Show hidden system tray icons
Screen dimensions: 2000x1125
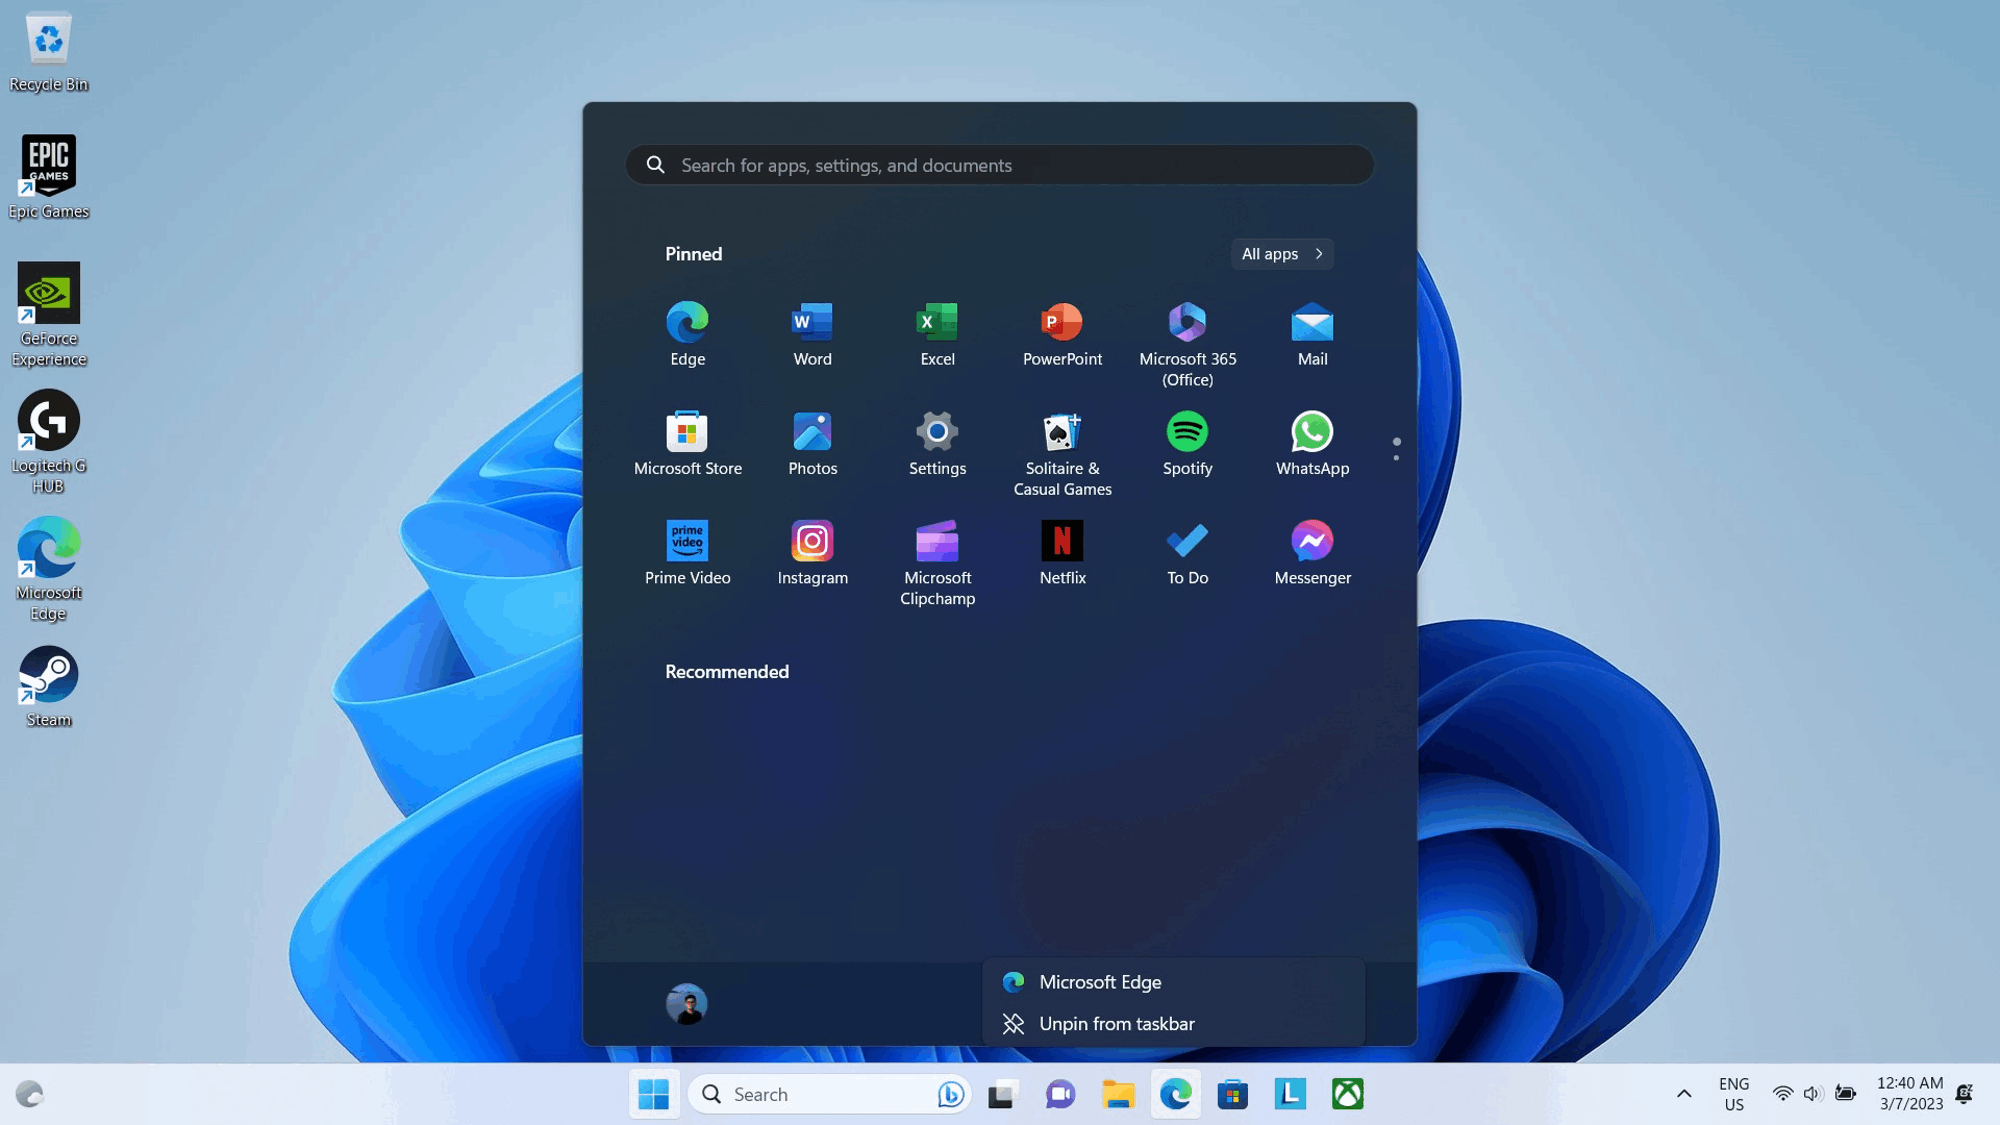click(1684, 1094)
